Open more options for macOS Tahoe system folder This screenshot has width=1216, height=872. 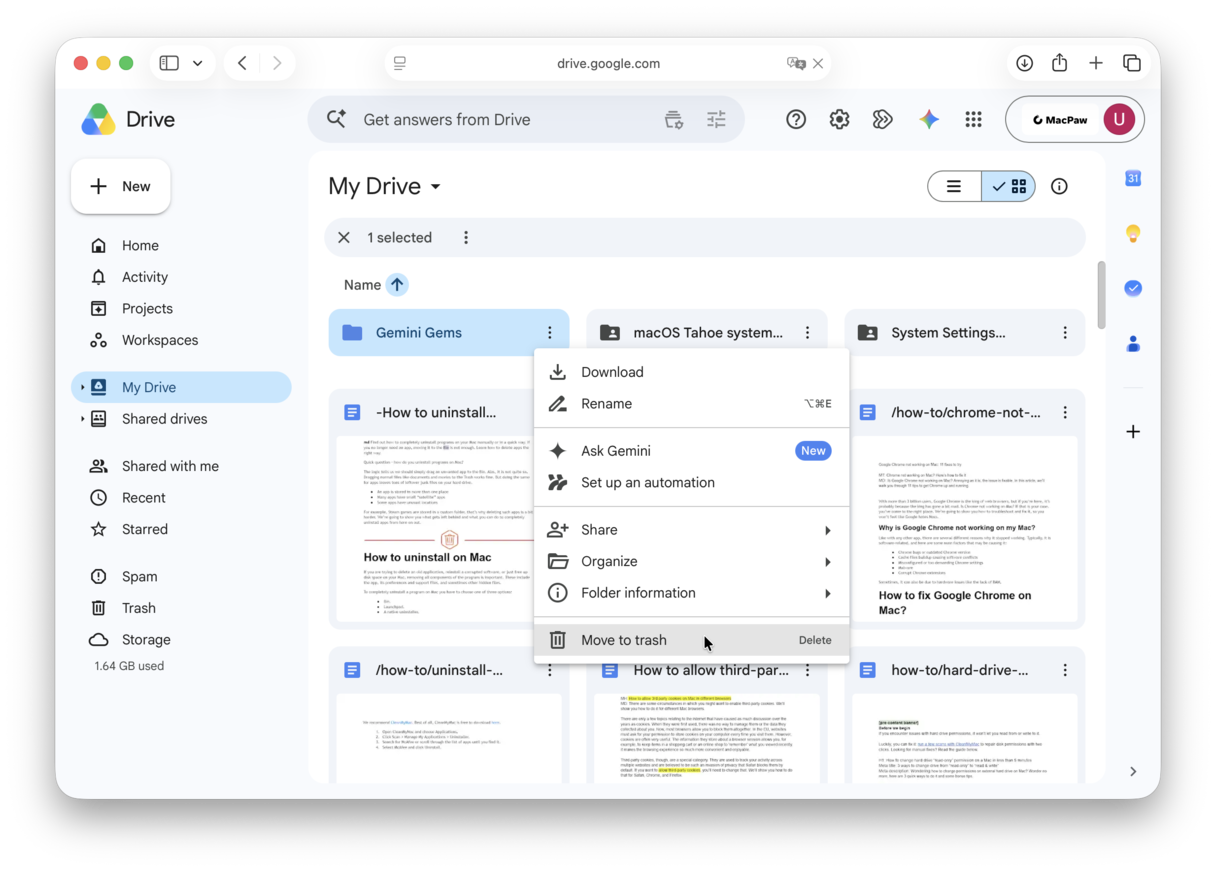pyautogui.click(x=807, y=332)
